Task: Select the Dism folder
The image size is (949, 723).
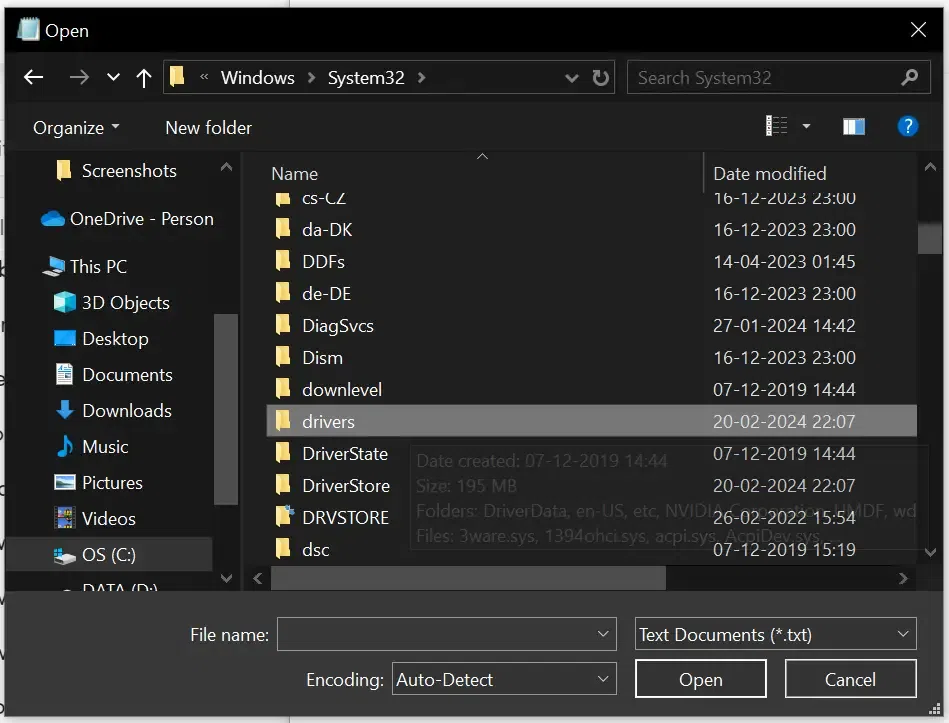Action: [591, 358]
